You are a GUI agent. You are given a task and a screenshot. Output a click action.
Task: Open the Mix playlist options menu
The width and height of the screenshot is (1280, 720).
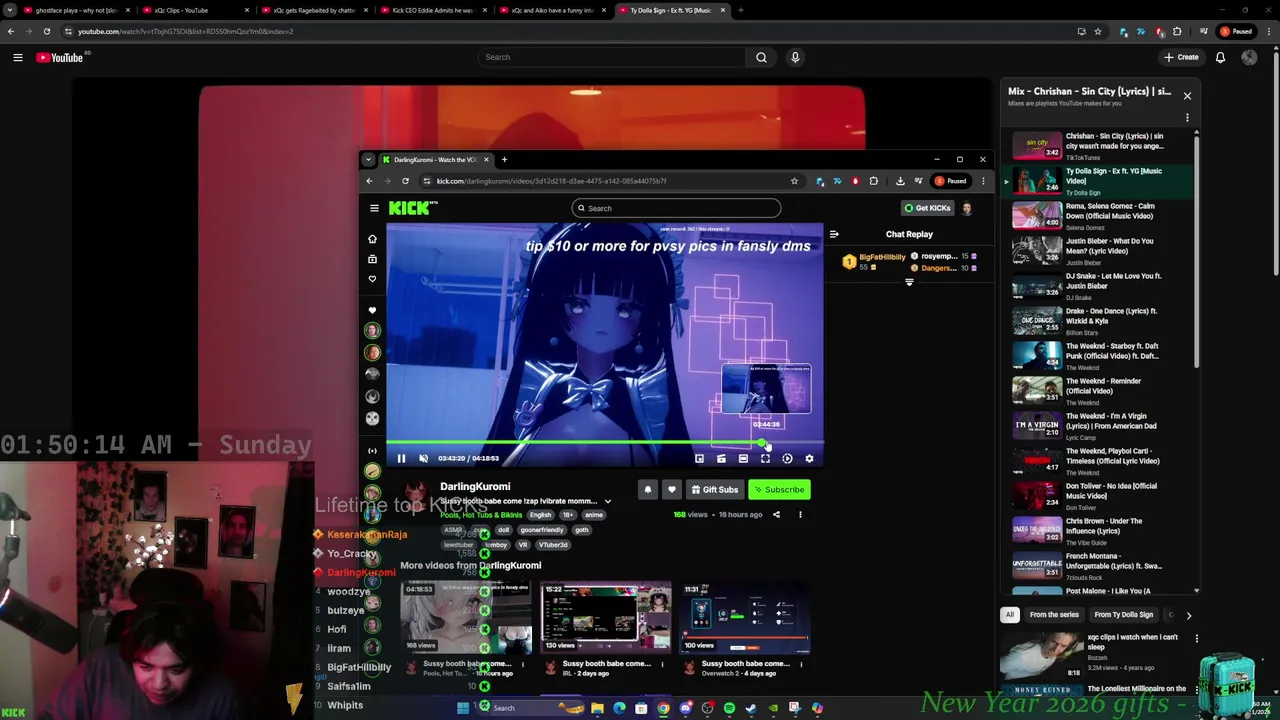click(1187, 118)
